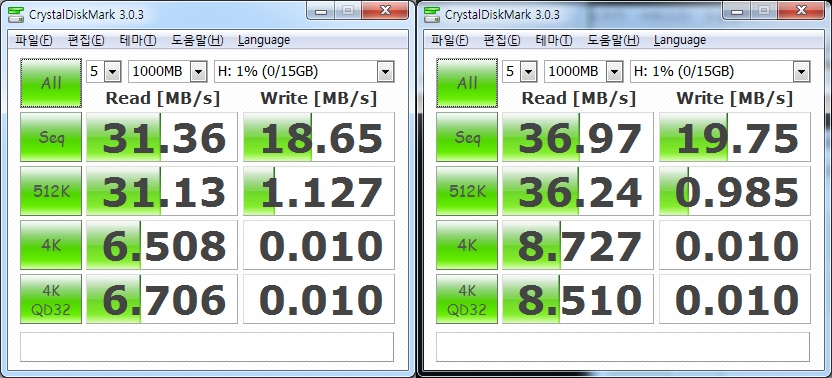This screenshot has width=832, height=378.
Task: Click 4K read result 6.508 in left window
Action: click(x=162, y=245)
